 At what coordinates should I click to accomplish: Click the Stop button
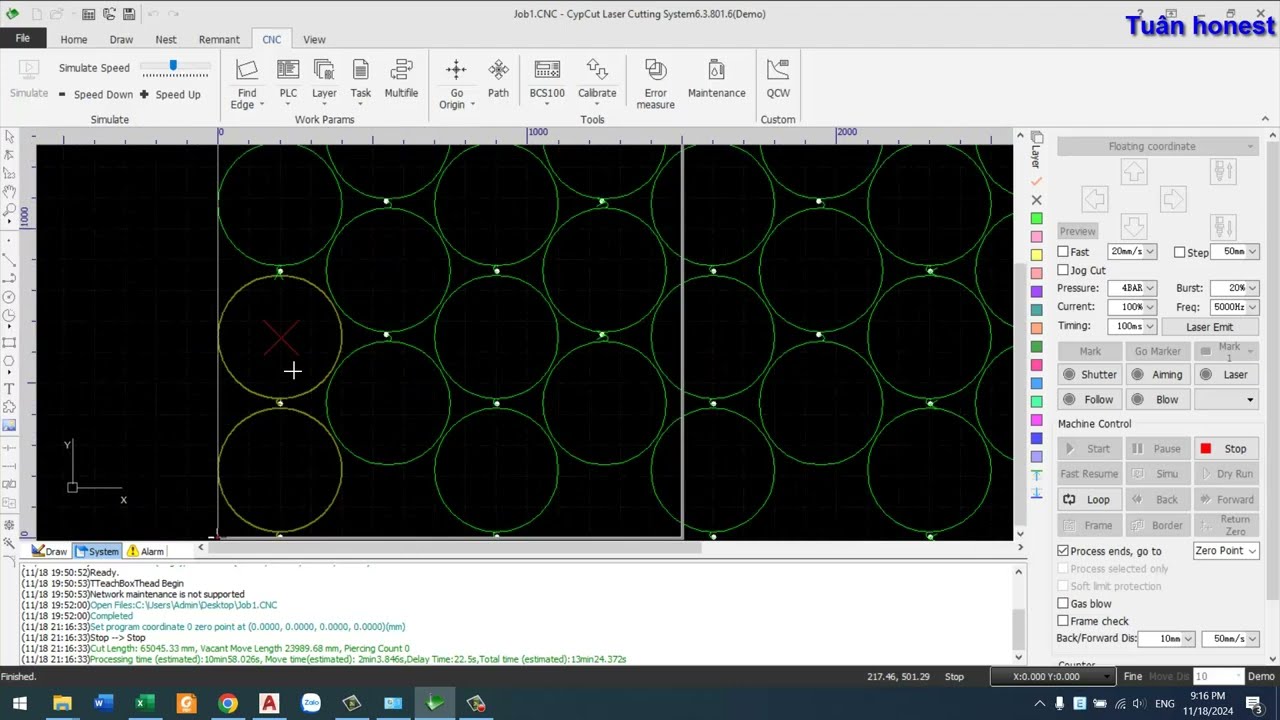(x=1226, y=449)
